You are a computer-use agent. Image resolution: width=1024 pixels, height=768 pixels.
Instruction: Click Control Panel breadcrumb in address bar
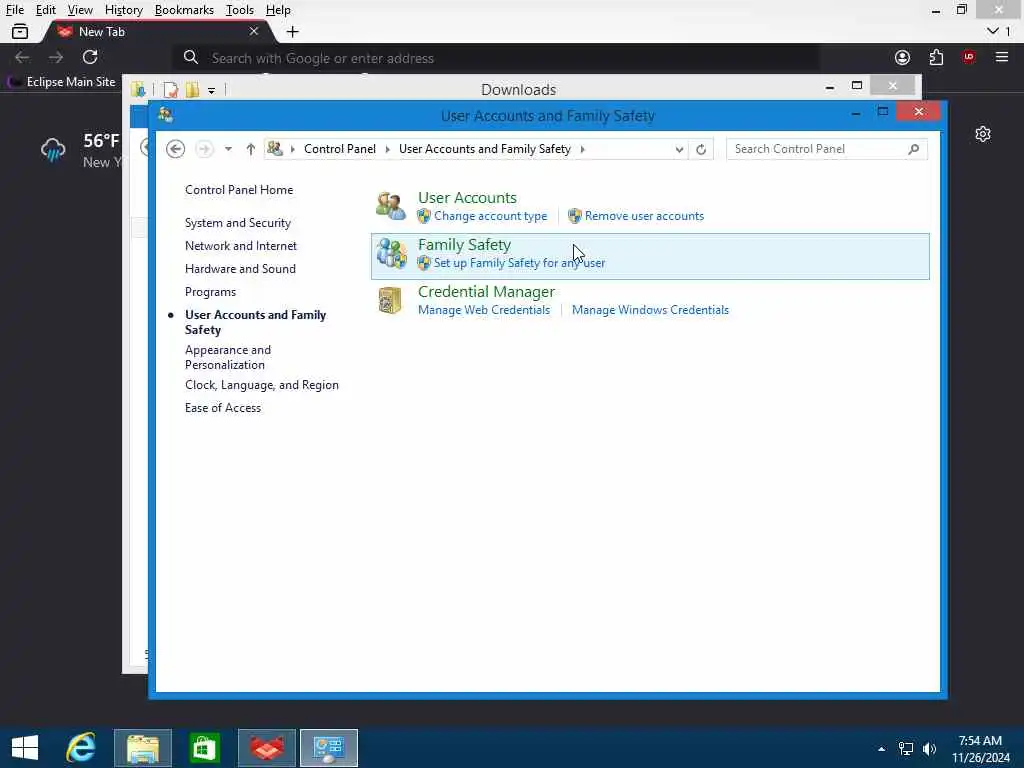coord(340,149)
